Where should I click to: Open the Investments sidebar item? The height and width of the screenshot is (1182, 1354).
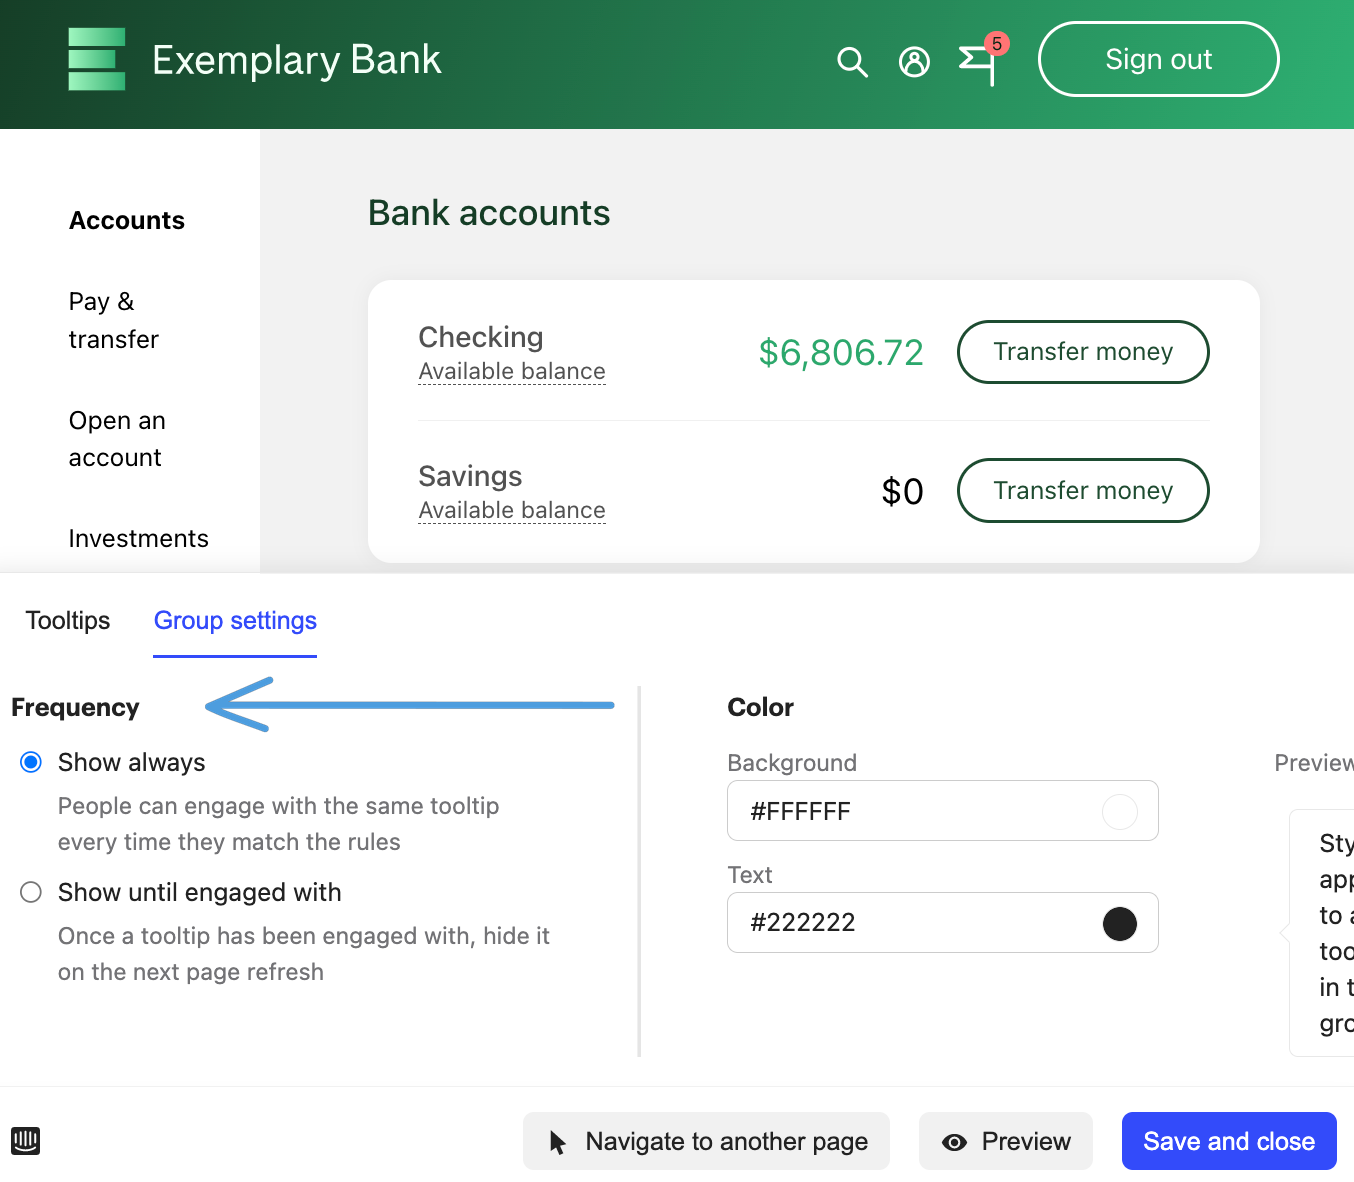pos(138,538)
